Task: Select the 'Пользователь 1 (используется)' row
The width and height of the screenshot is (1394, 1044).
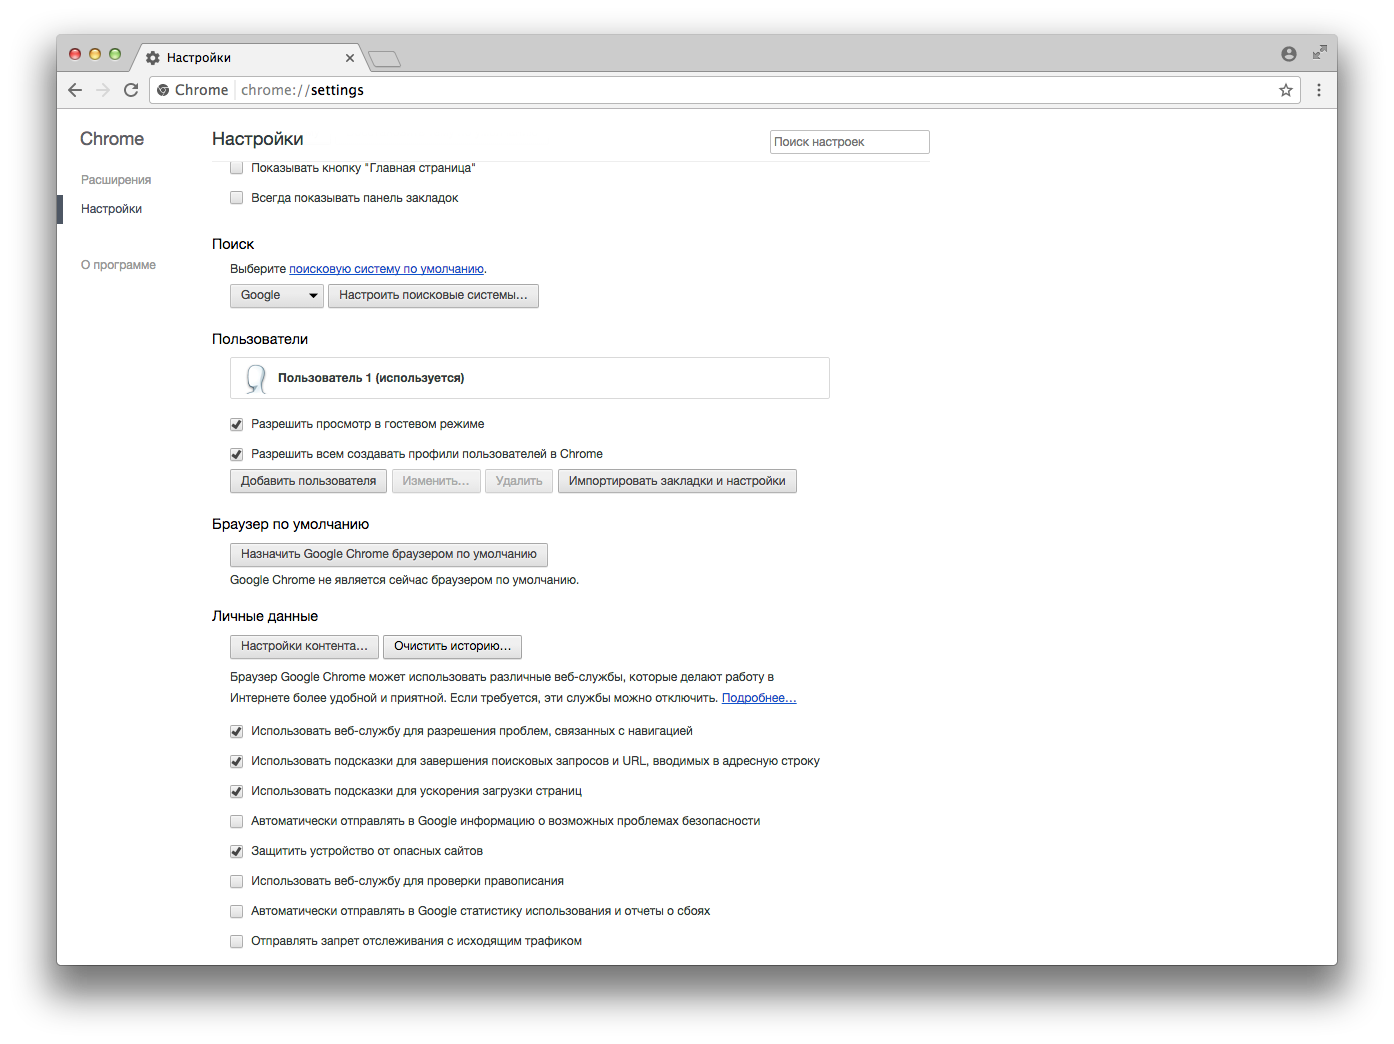Action: click(530, 378)
